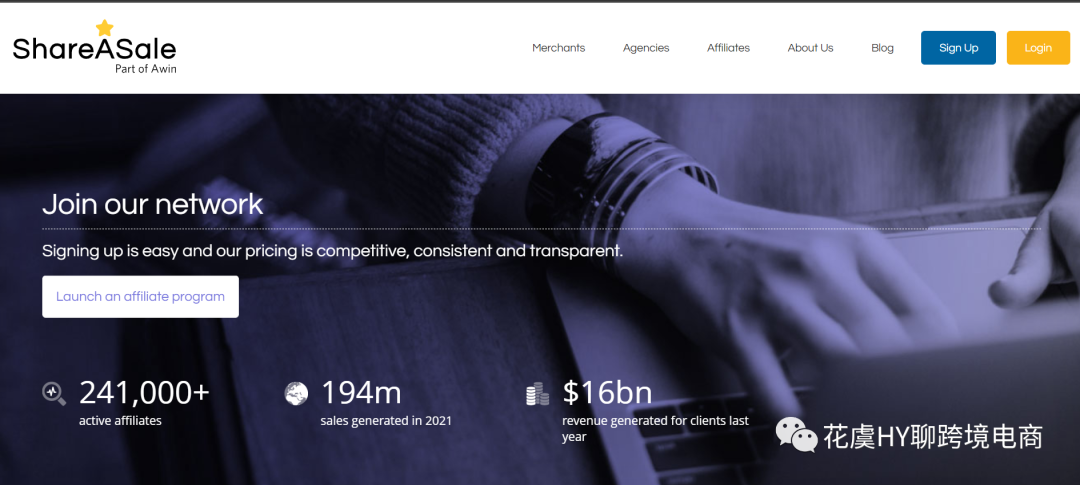Go to the Affiliates page

[x=728, y=48]
